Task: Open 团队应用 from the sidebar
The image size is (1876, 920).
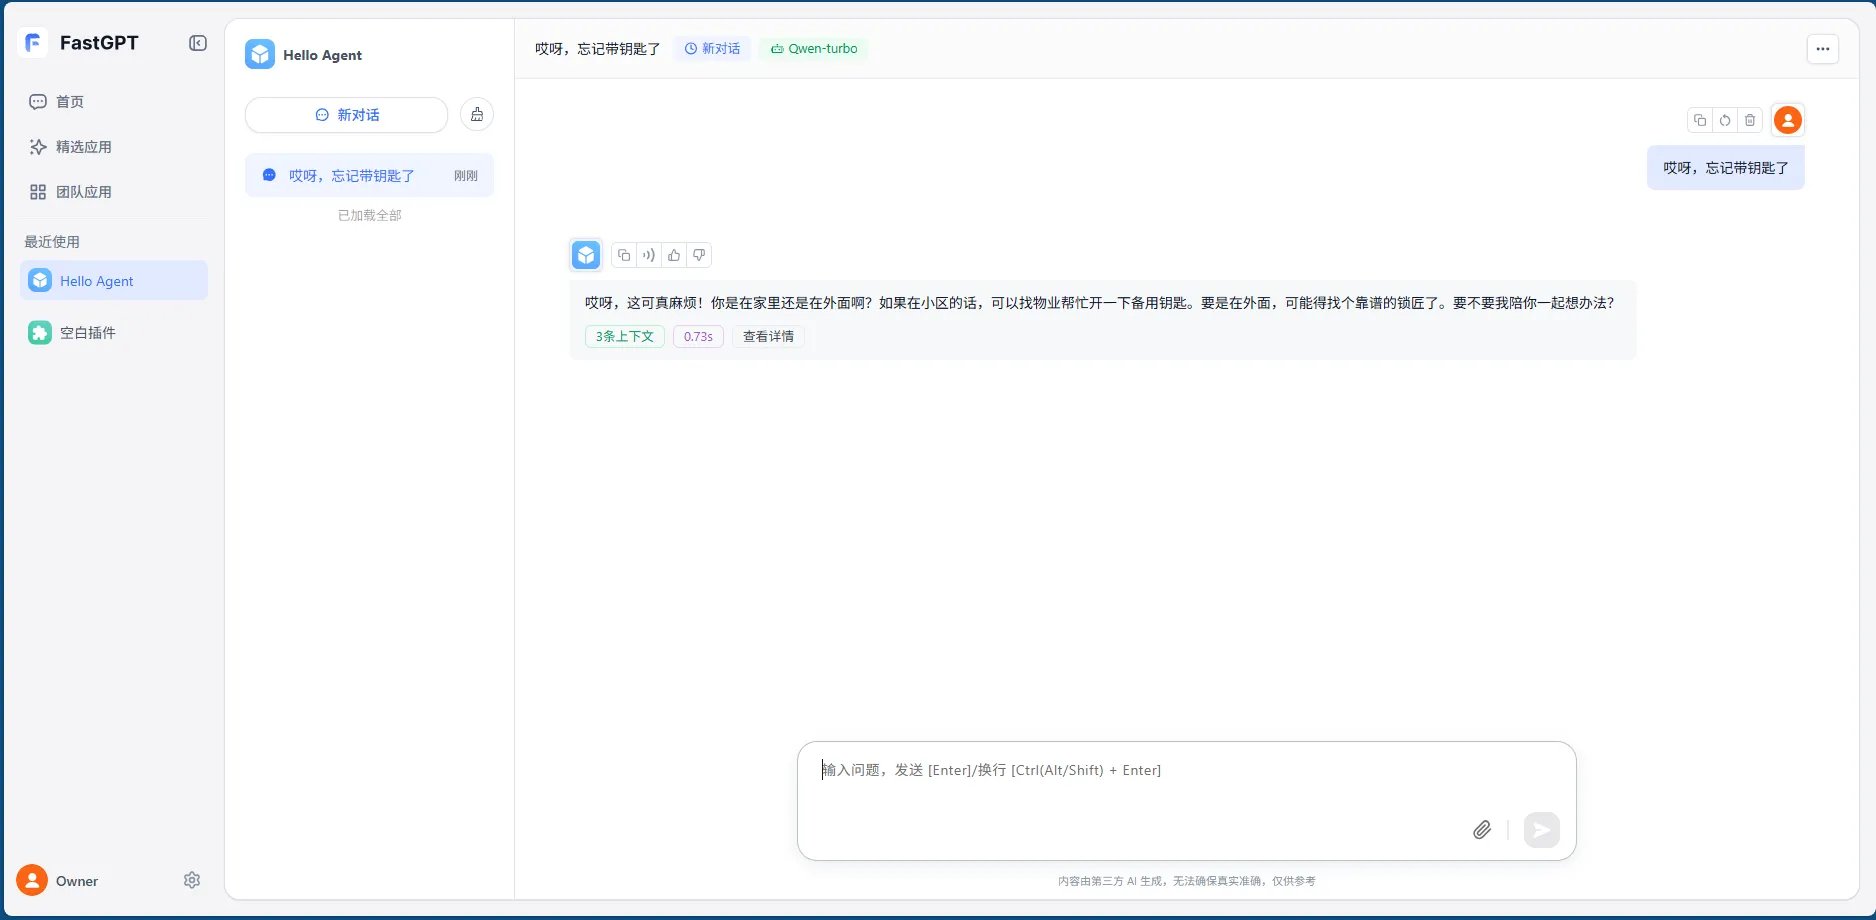Action: click(x=83, y=192)
